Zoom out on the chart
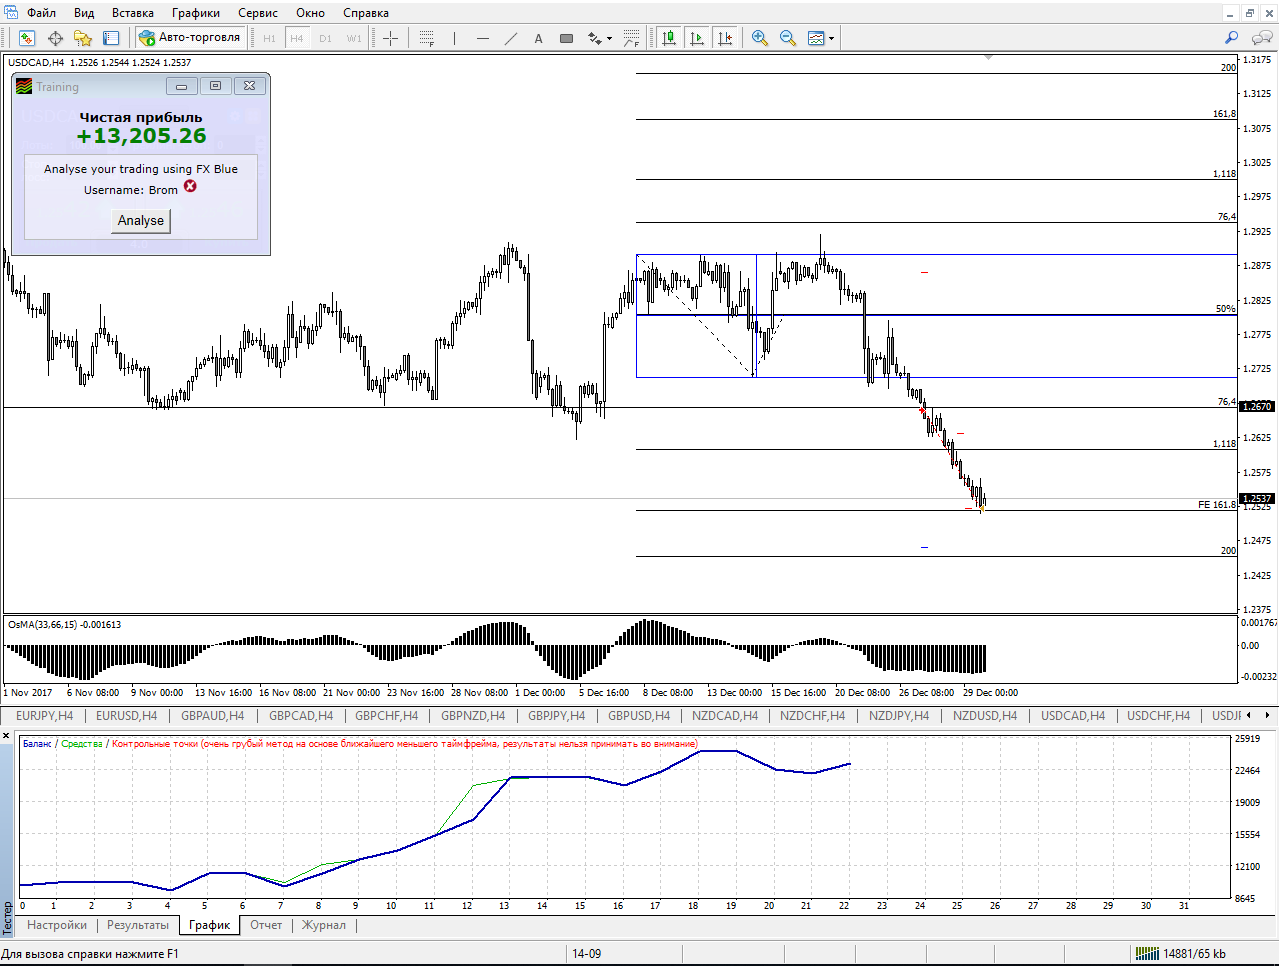This screenshot has width=1279, height=966. (788, 38)
